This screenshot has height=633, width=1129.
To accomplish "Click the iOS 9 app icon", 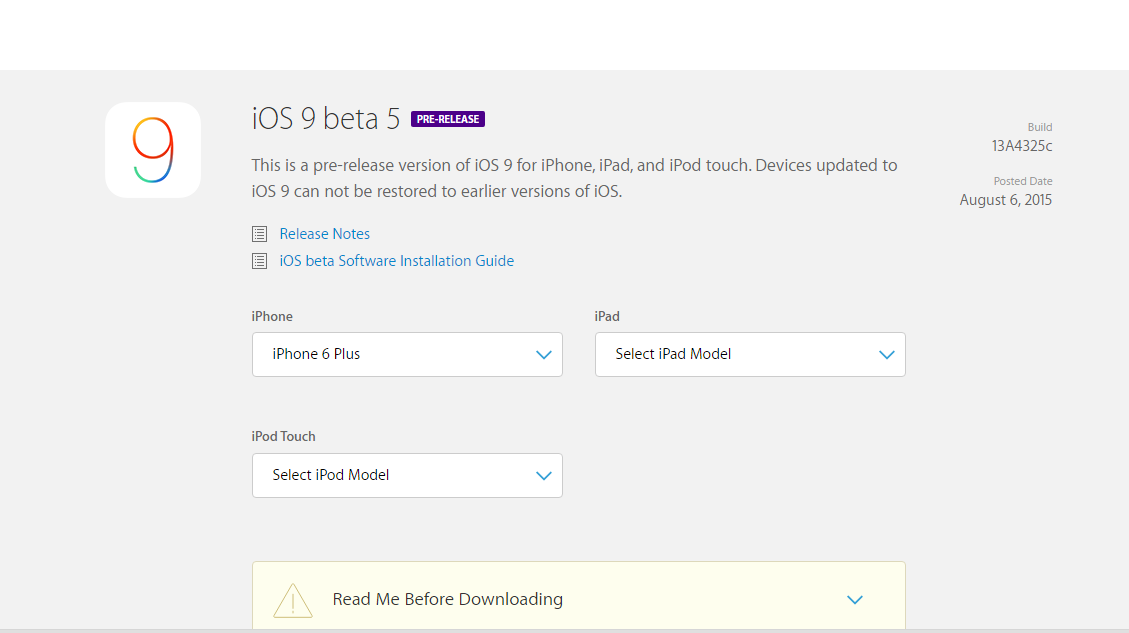I will tap(153, 150).
